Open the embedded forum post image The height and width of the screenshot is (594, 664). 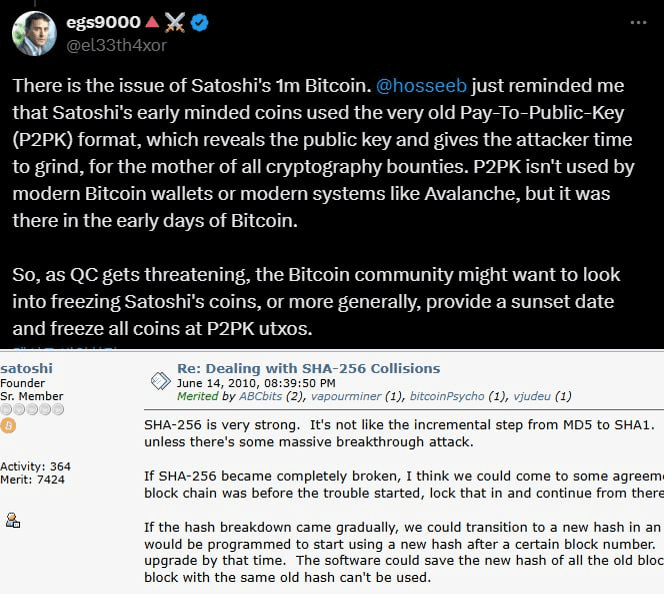click(332, 470)
